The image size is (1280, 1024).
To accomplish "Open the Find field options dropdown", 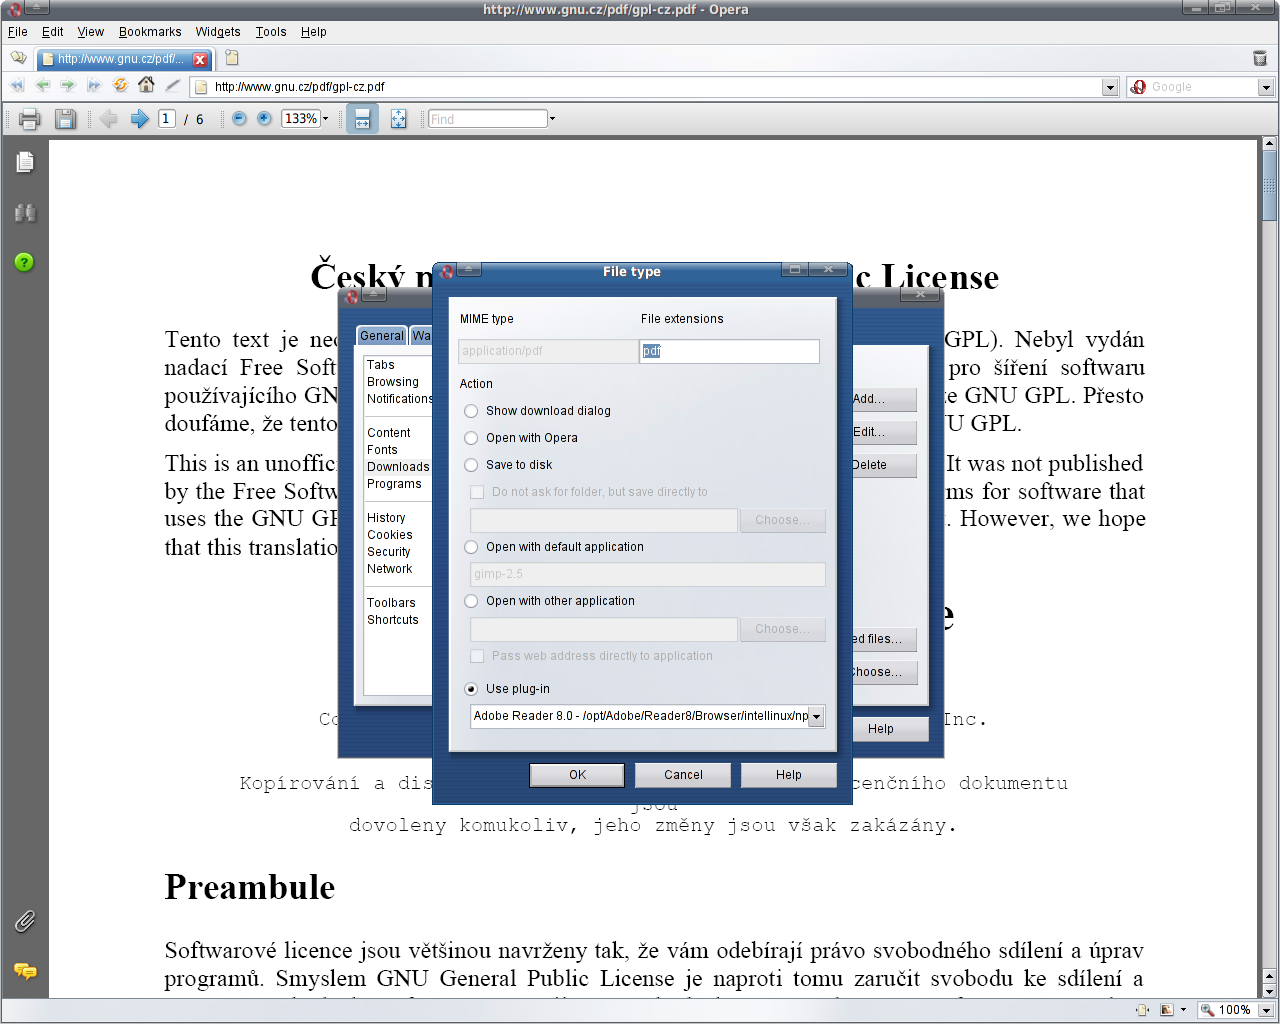I will click(552, 119).
